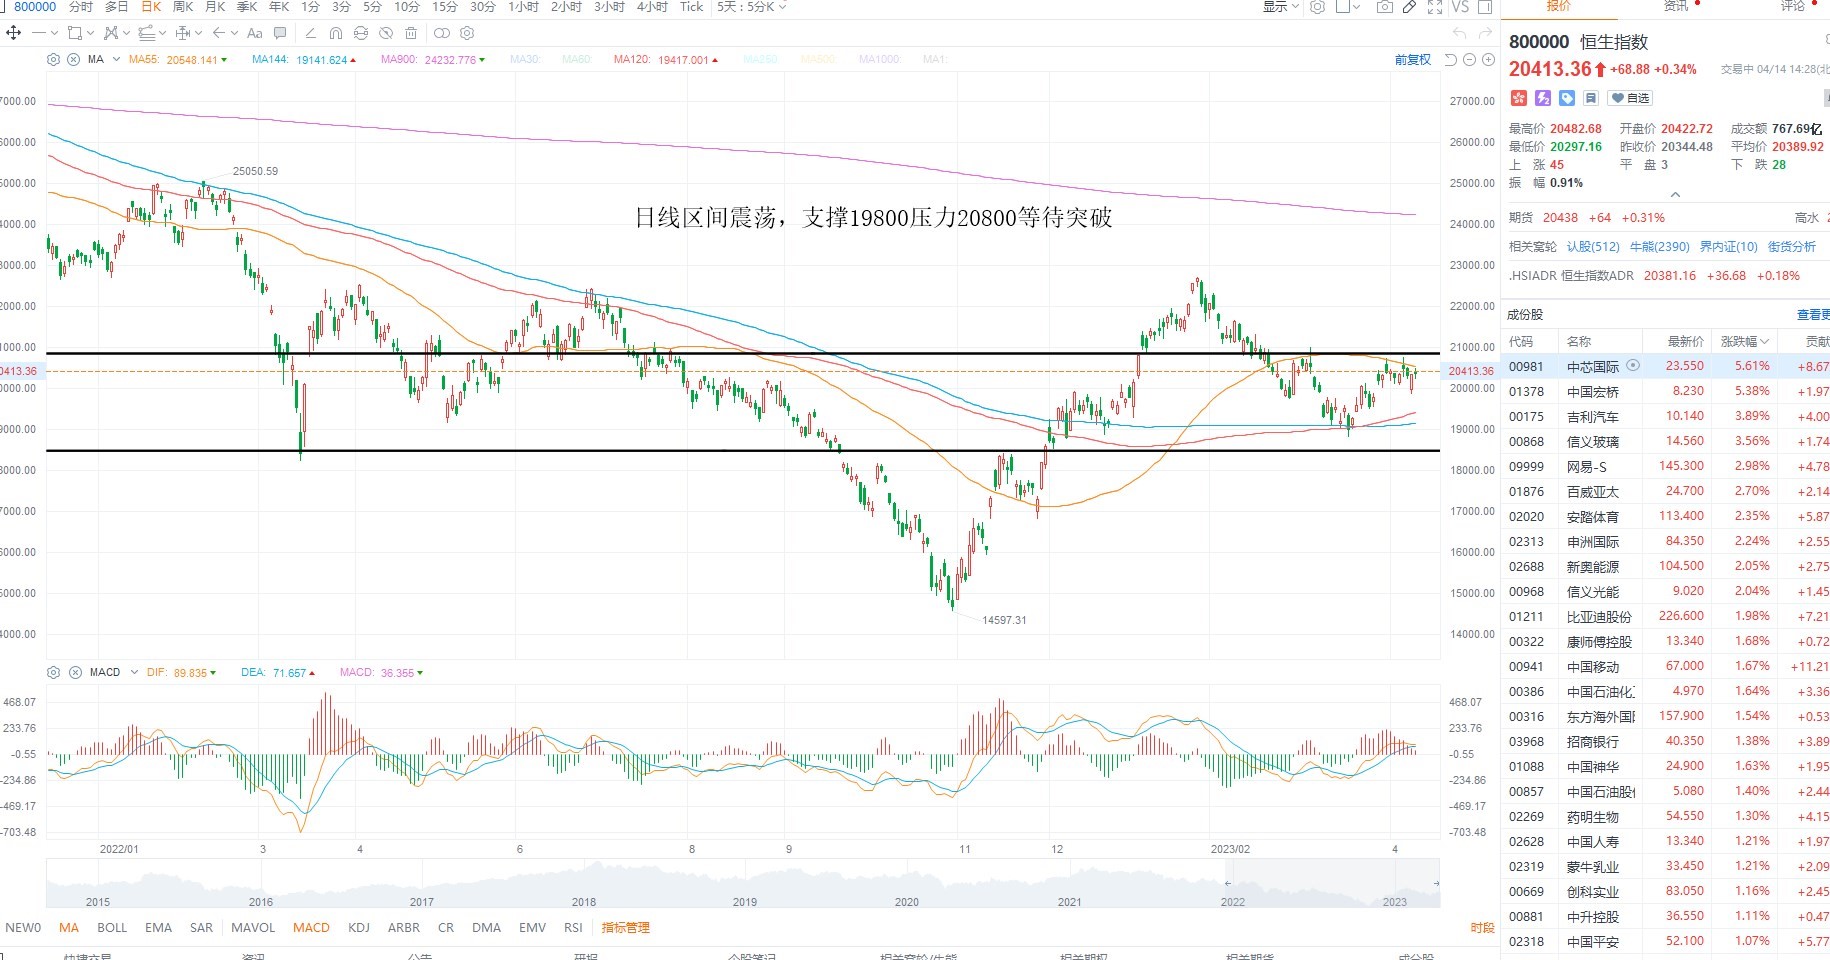
Task: Expand the fibonacci lines tool dropdown
Action: [x=162, y=33]
